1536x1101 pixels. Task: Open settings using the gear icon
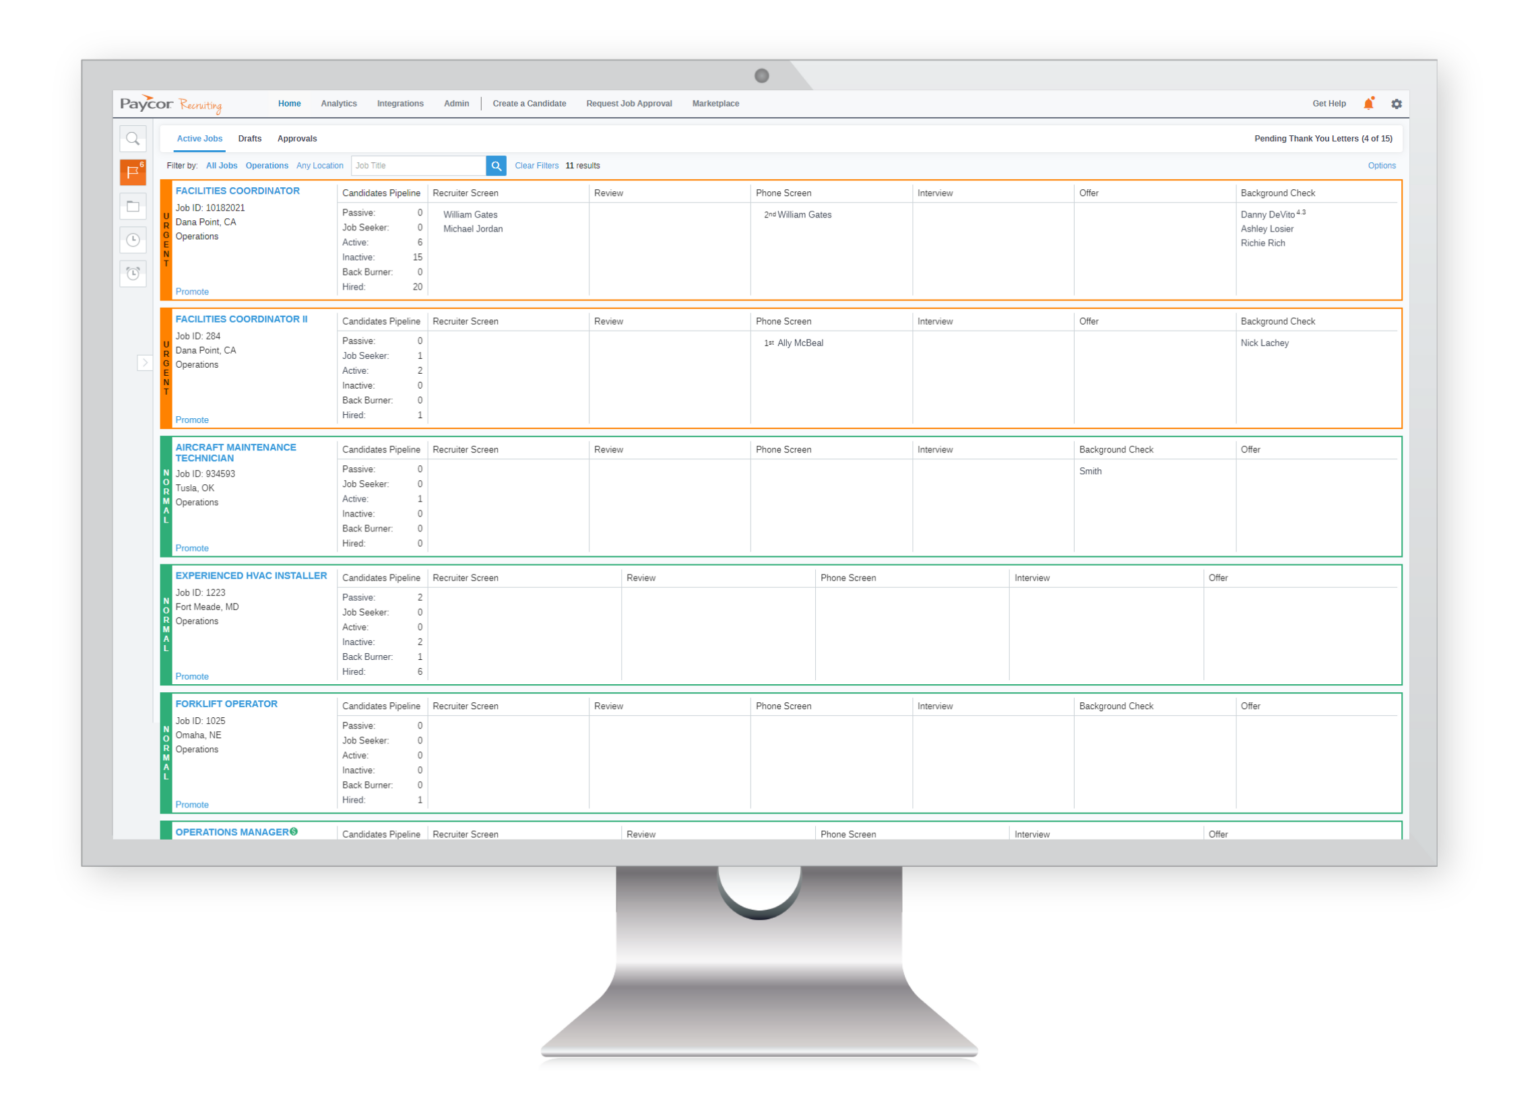pos(1397,103)
